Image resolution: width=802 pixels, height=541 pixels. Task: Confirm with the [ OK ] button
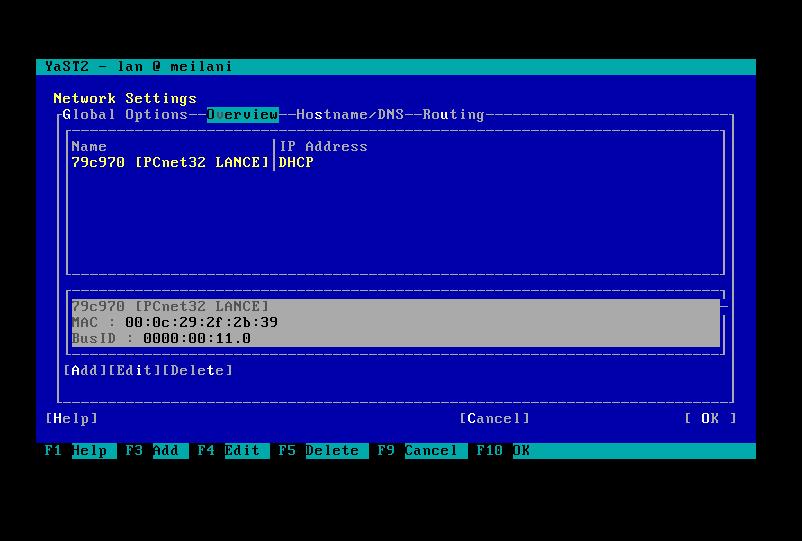[710, 418]
